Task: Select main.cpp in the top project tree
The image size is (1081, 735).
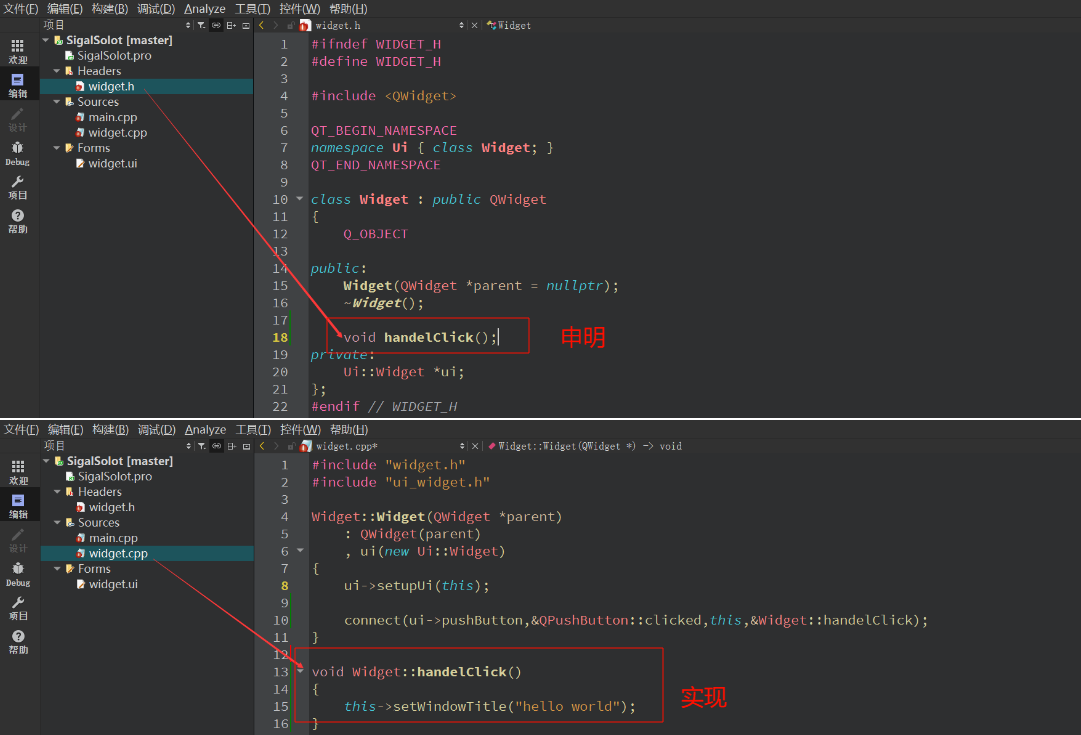Action: point(112,117)
